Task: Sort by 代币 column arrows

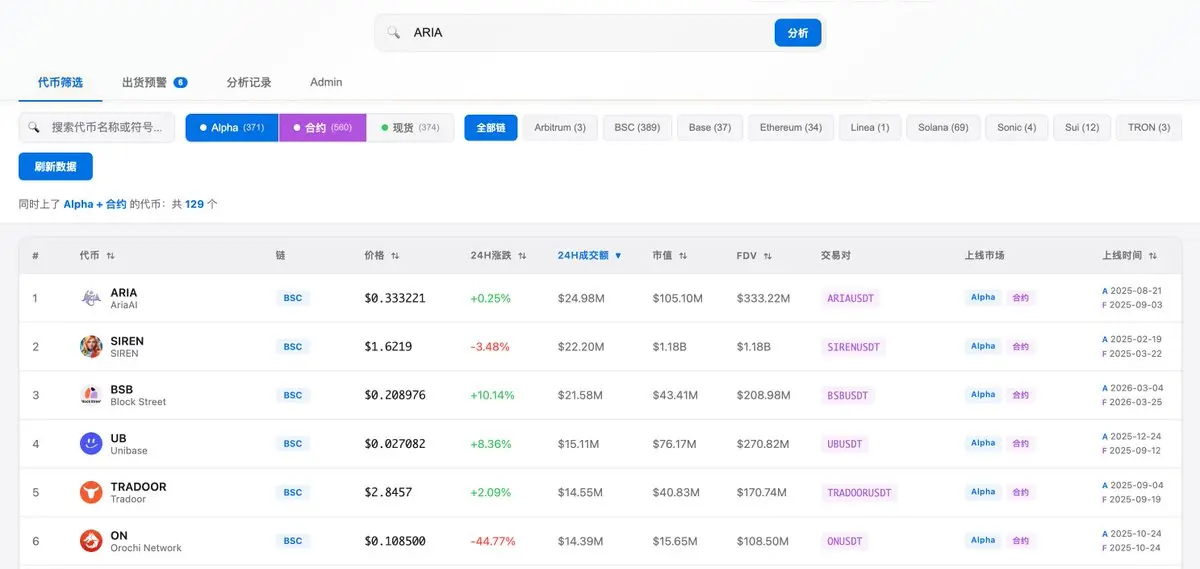Action: point(110,256)
